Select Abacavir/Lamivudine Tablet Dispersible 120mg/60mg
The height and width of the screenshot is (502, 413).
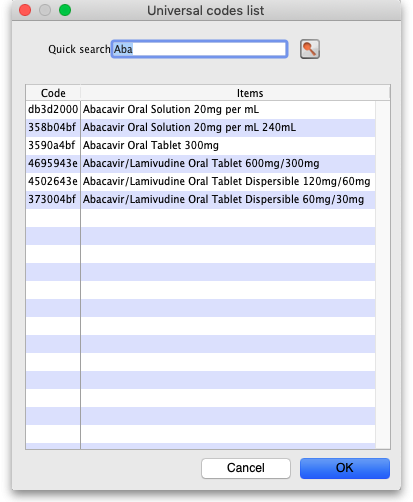201,181
